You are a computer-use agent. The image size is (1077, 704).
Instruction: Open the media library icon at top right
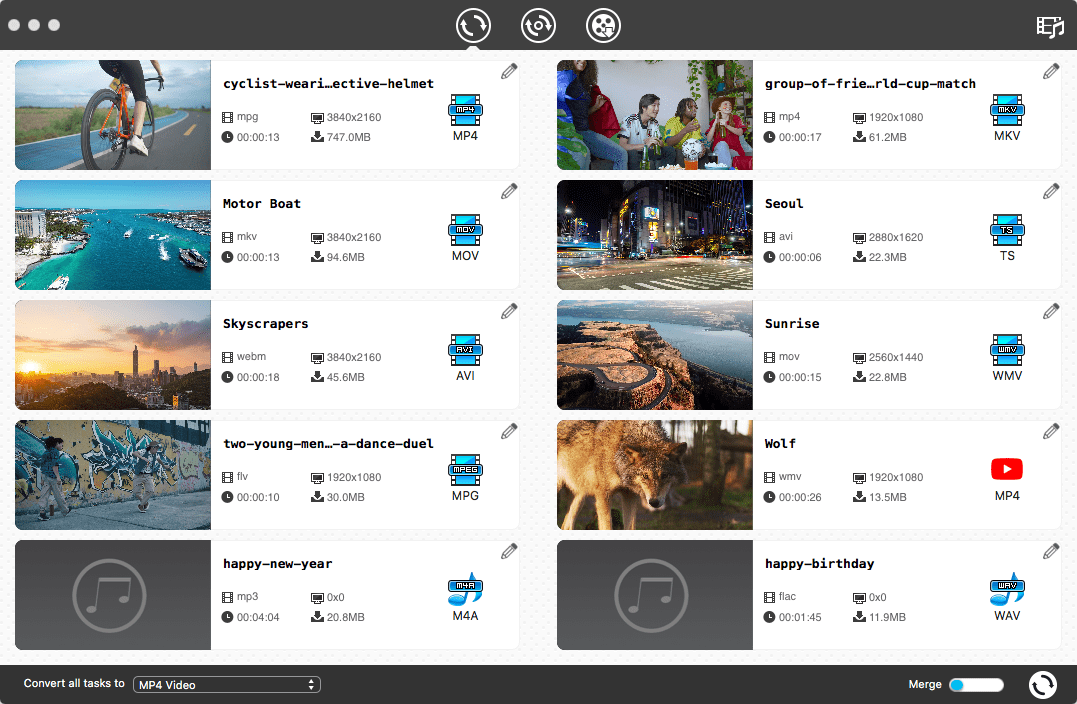1050,26
